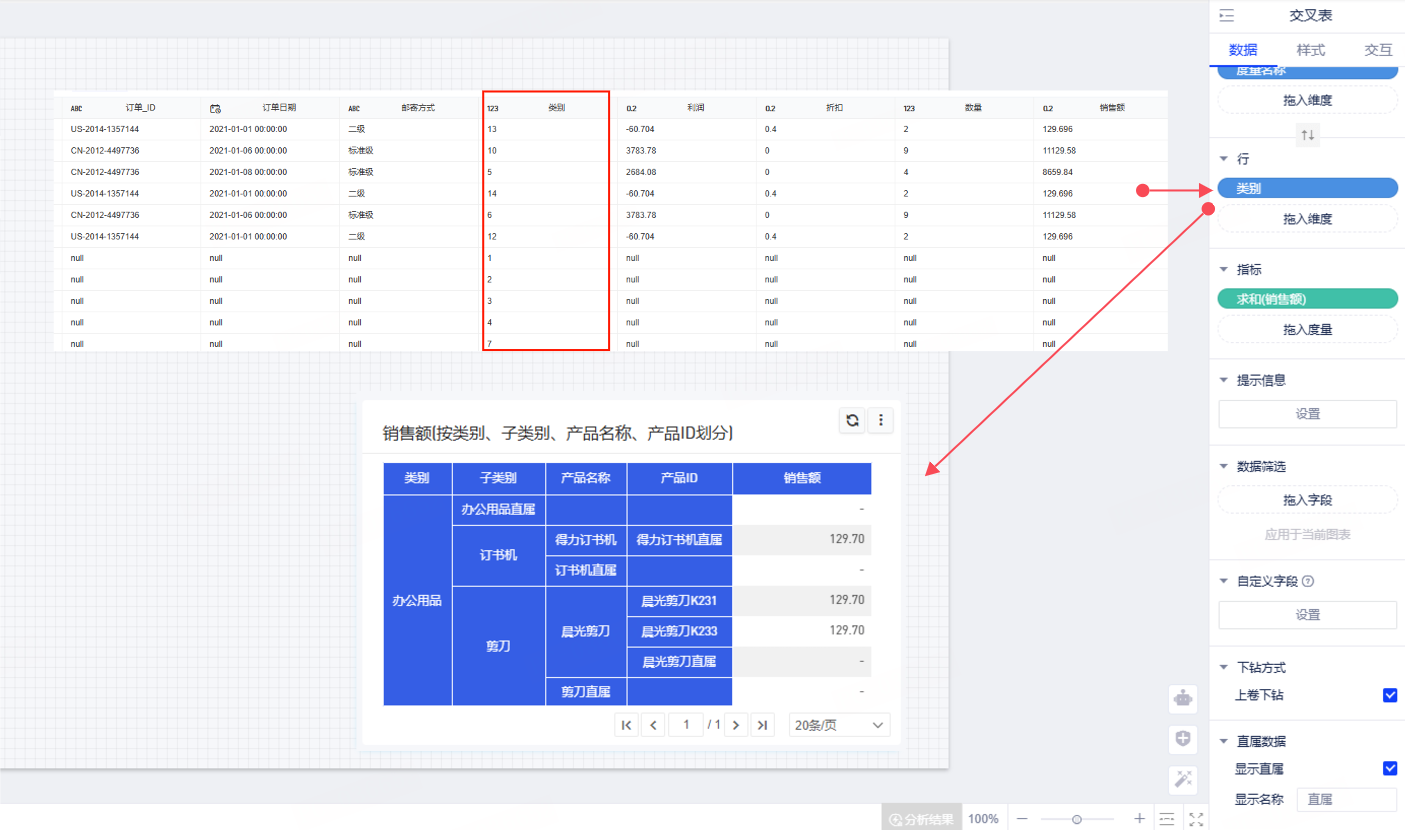Uncheck the 上卷下钻 checkbox
1405x830 pixels.
coord(1389,695)
